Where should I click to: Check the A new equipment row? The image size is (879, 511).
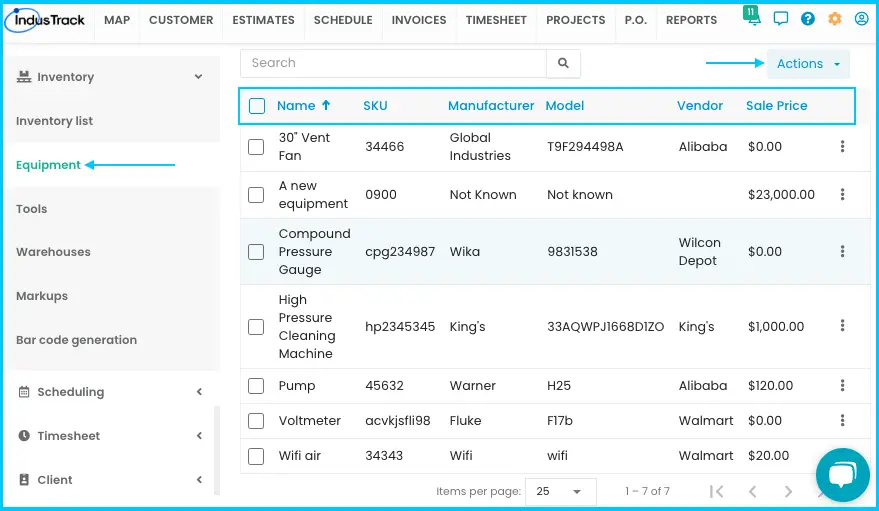[256, 195]
